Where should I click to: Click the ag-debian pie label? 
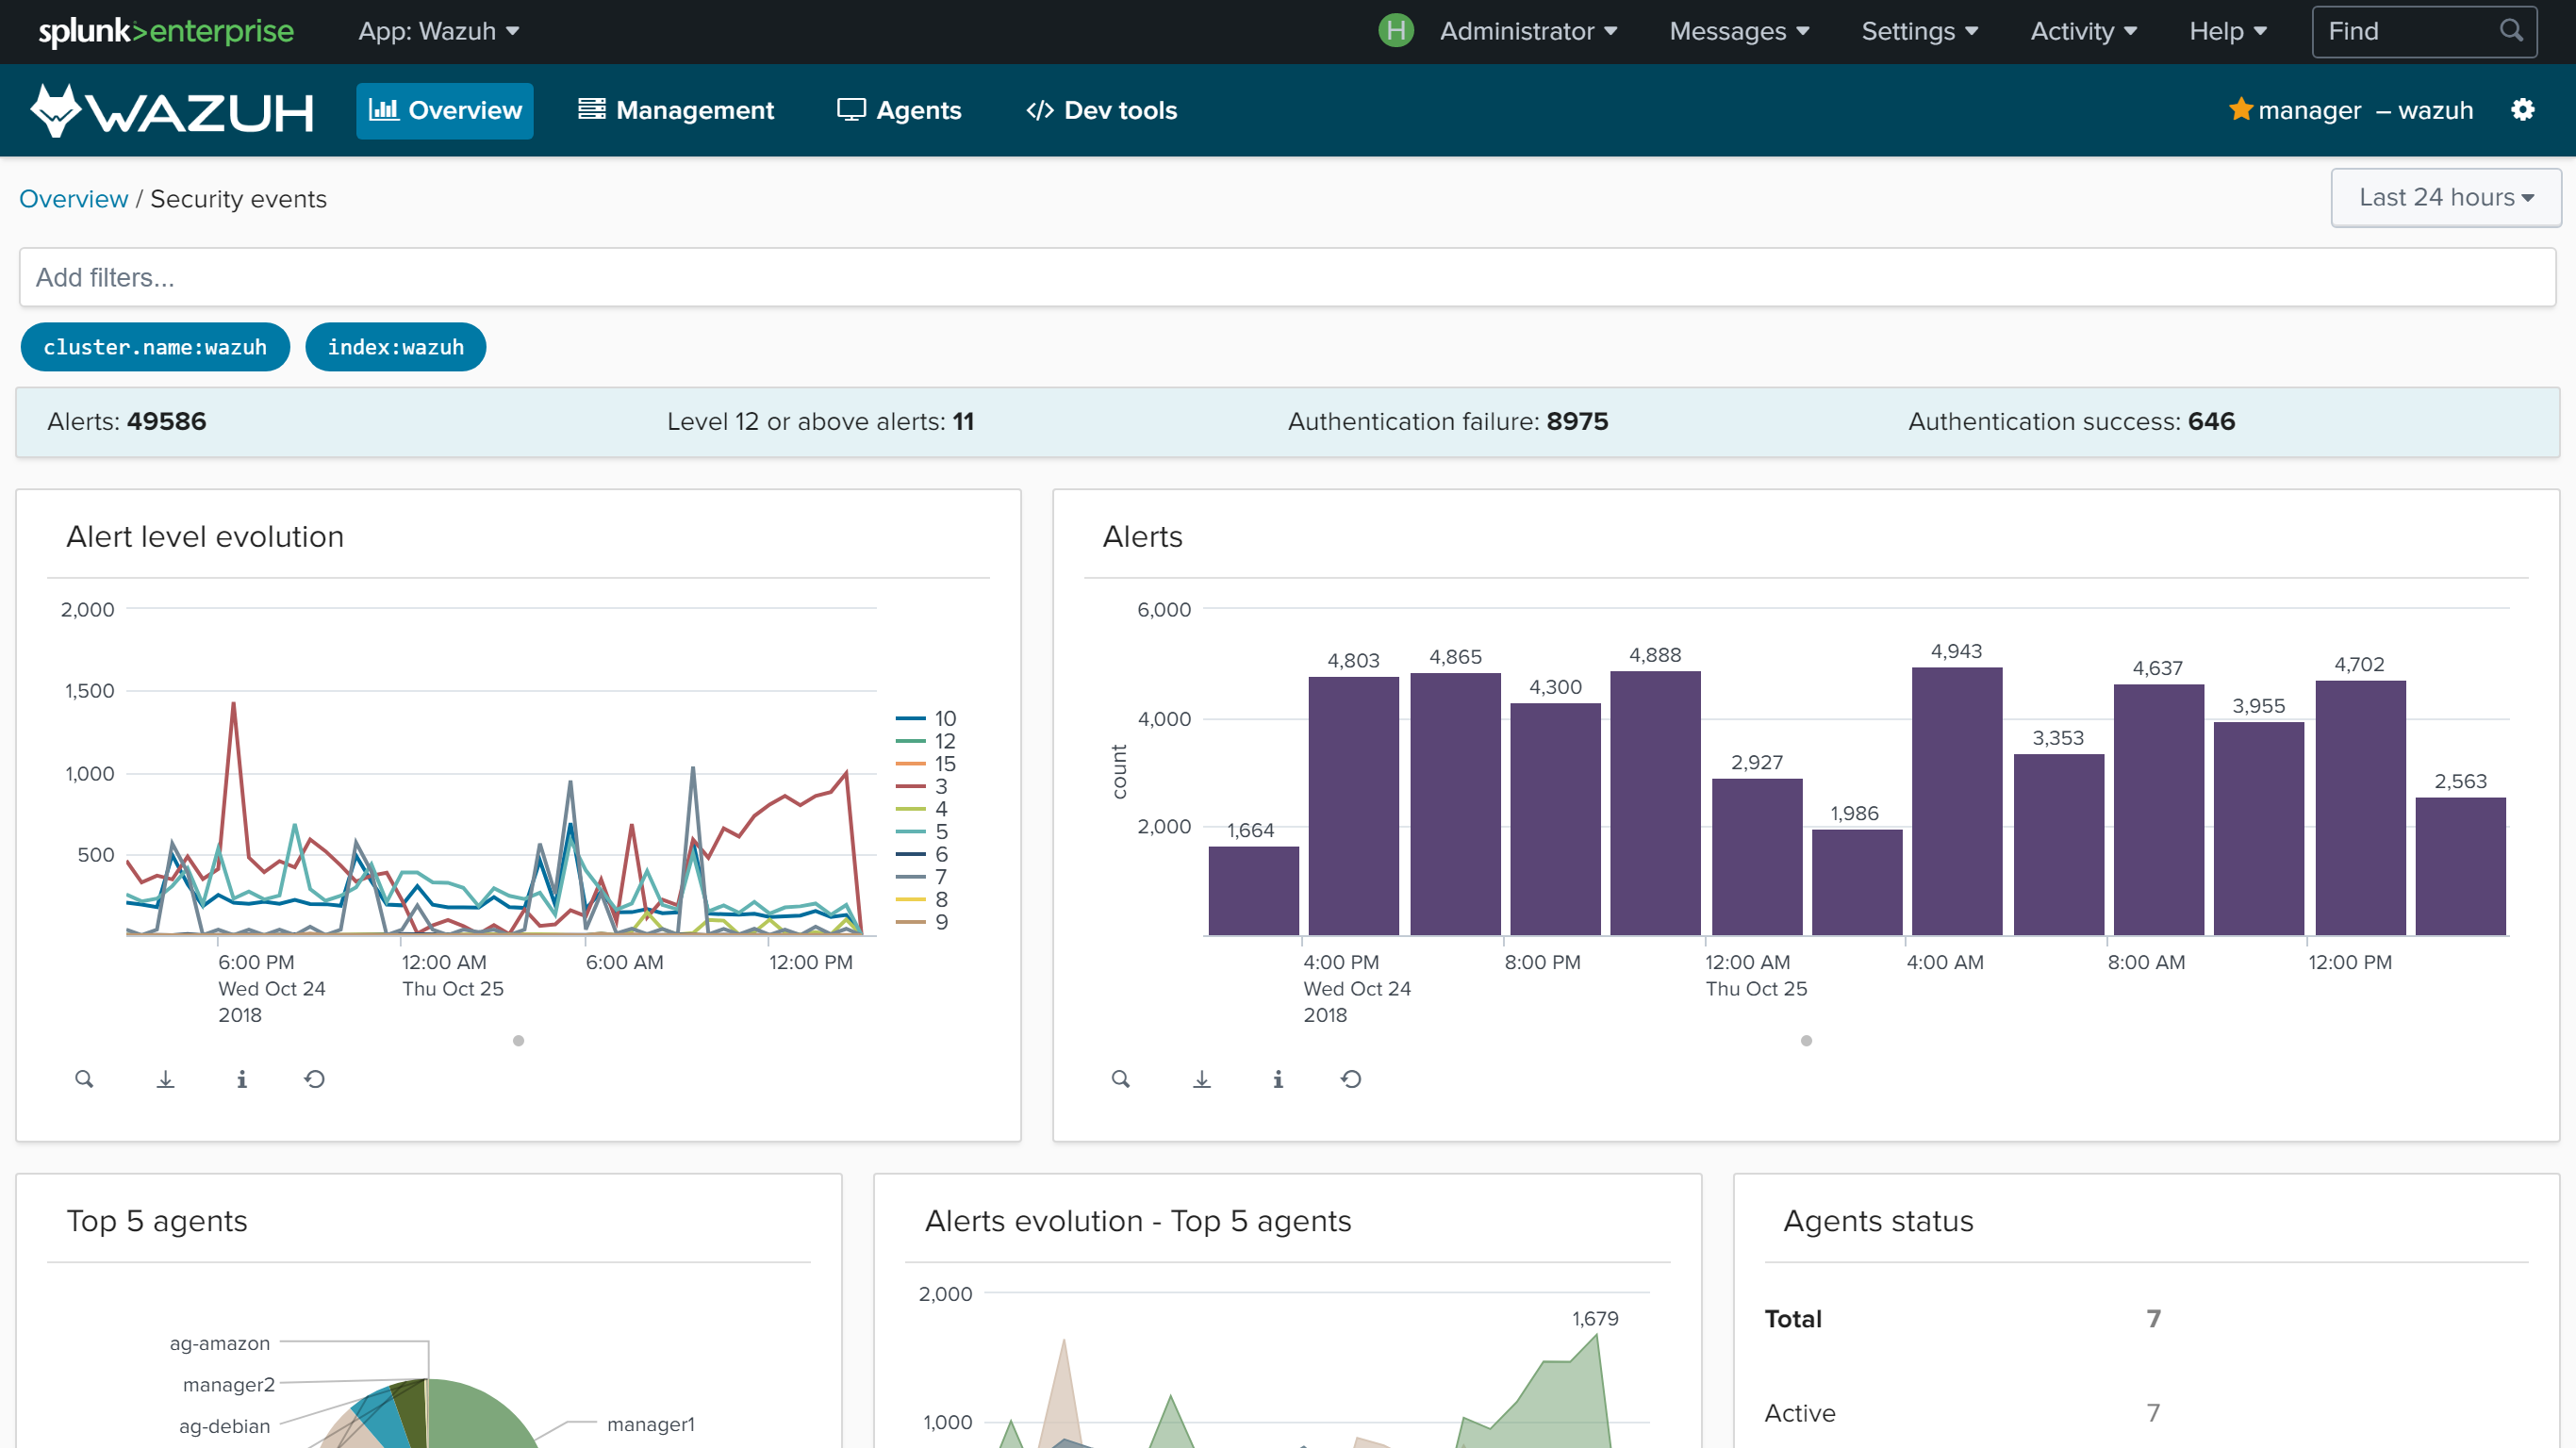225,1426
